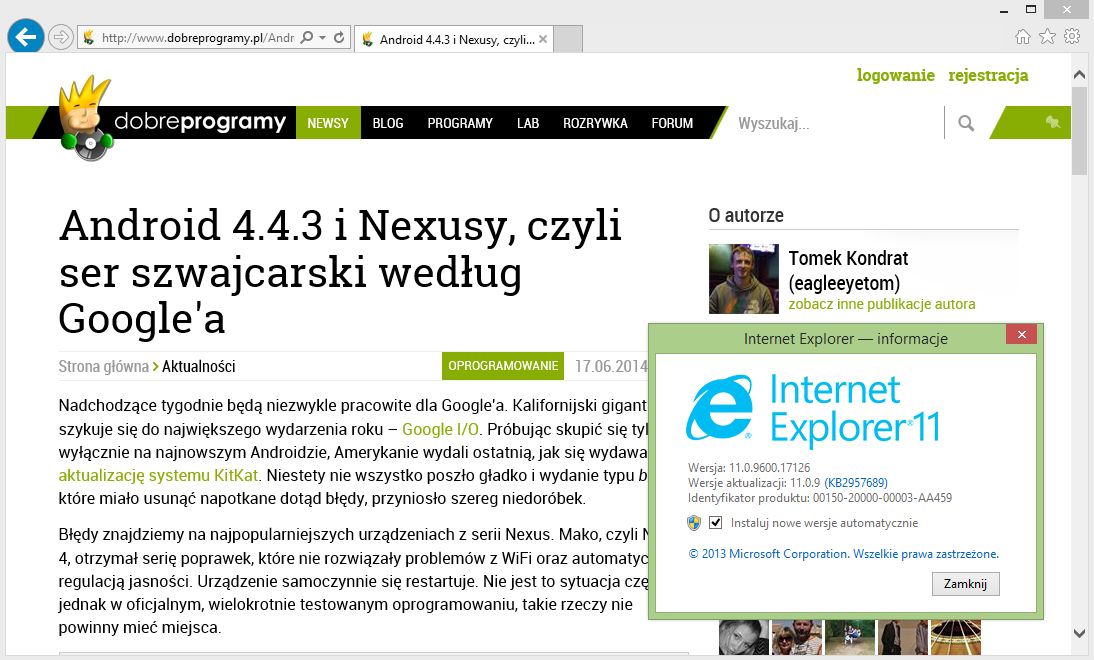
Task: Open a new blank tab
Action: (x=568, y=39)
